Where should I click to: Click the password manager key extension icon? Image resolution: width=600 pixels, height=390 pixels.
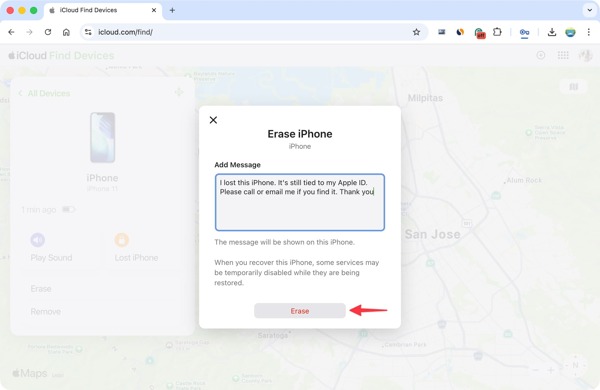pos(524,32)
